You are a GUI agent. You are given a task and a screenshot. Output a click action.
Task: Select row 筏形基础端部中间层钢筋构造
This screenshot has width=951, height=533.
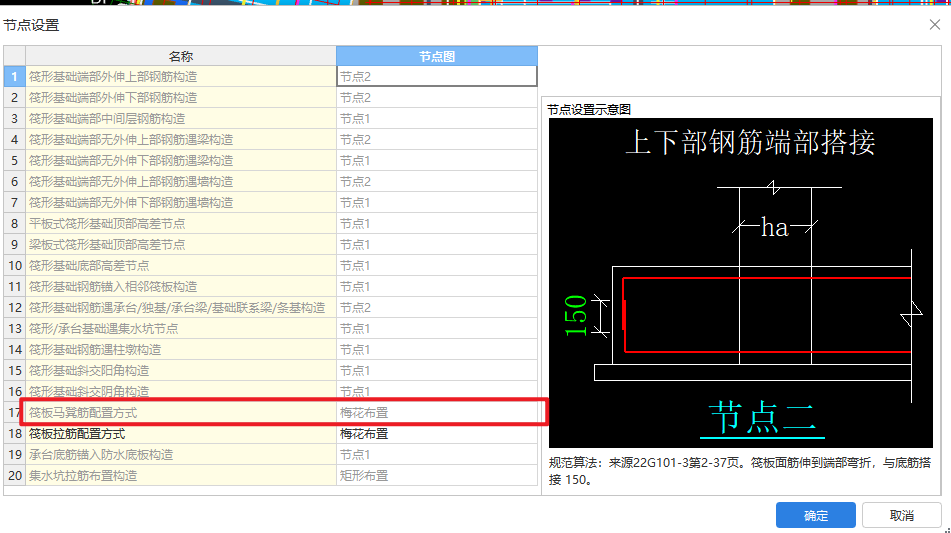click(x=181, y=119)
